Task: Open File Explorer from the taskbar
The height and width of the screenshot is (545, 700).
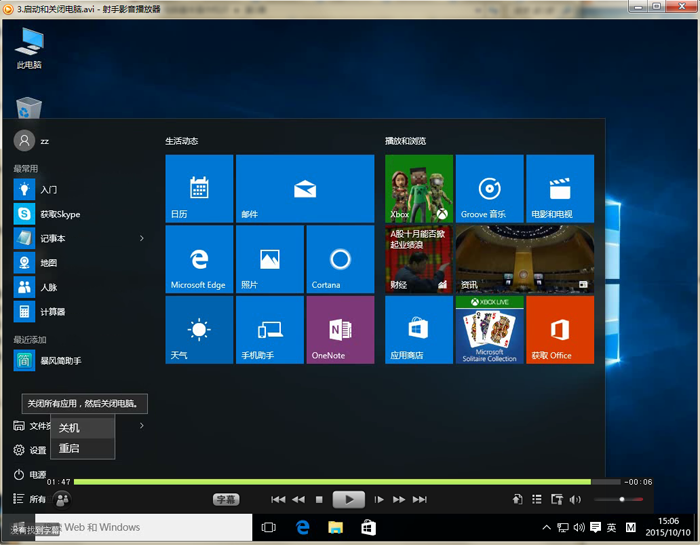Action: (335, 527)
